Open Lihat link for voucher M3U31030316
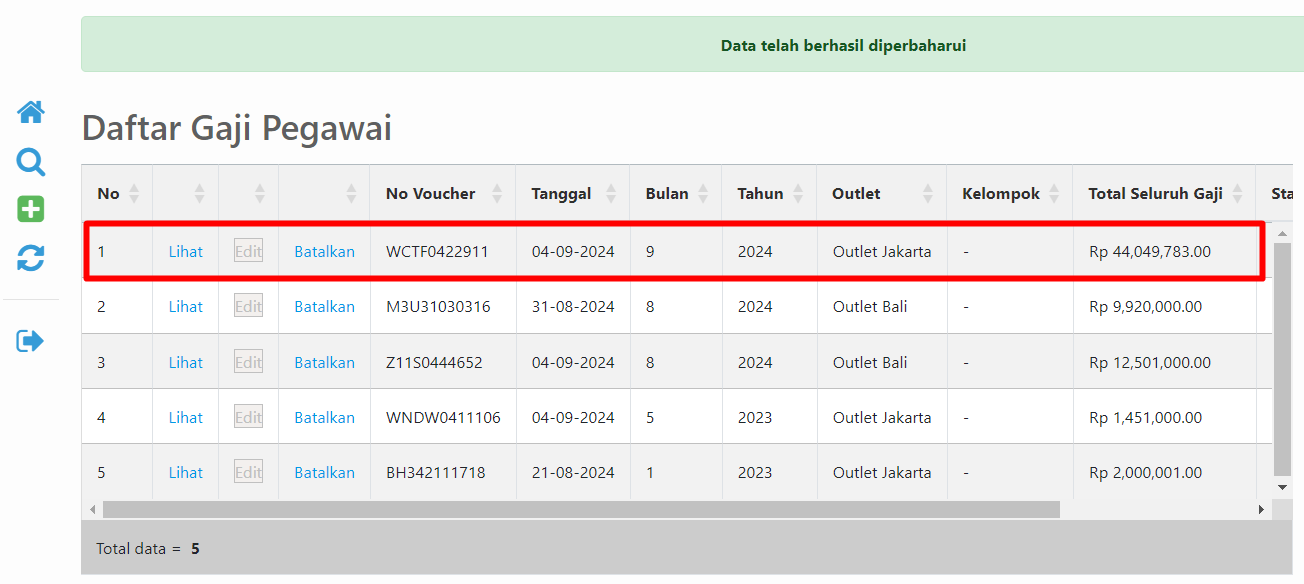 [185, 307]
